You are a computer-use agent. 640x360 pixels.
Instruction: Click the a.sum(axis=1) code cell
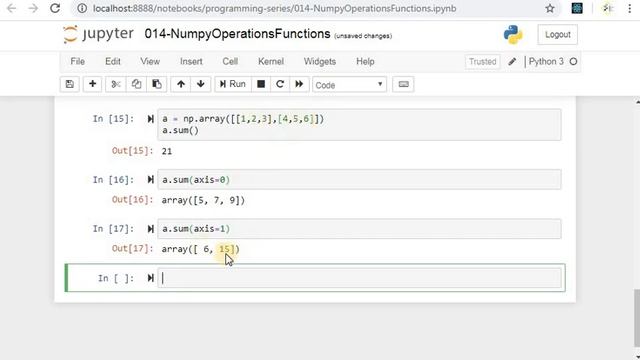coord(359,229)
